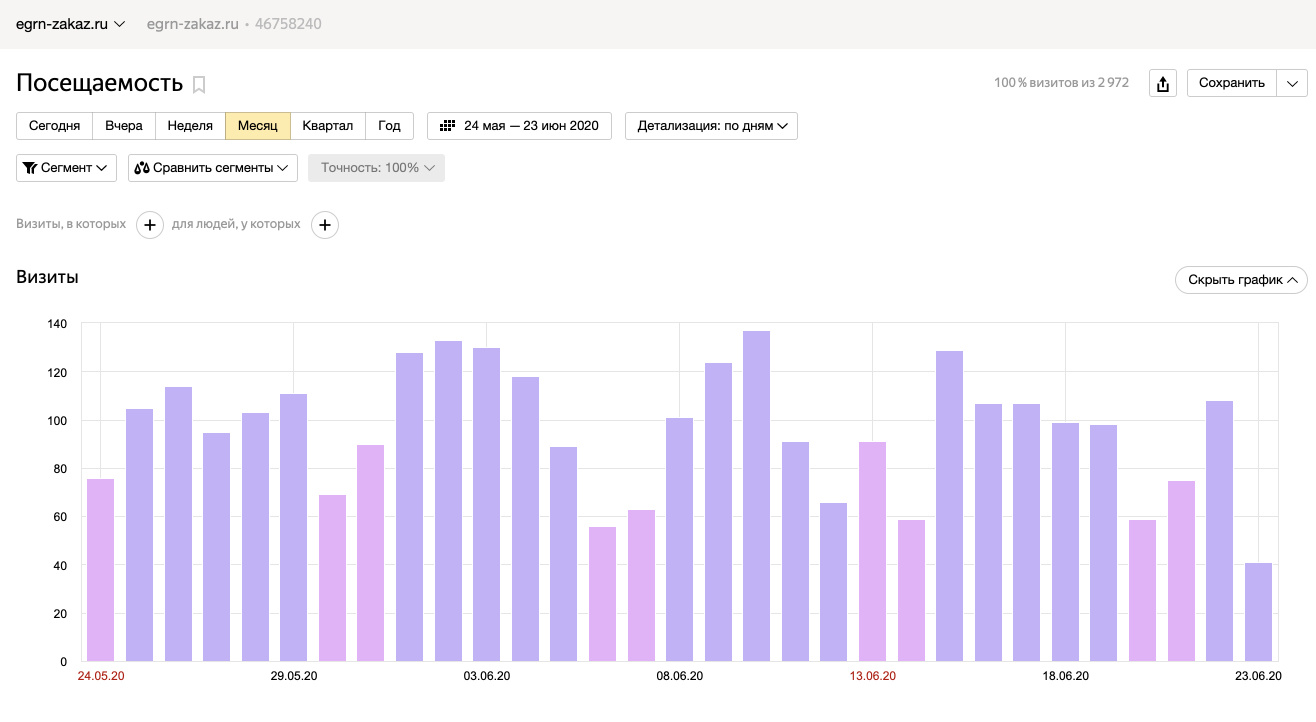Add visit condition with first plus icon
Image resolution: width=1316 pixels, height=722 pixels.
pyautogui.click(x=149, y=225)
